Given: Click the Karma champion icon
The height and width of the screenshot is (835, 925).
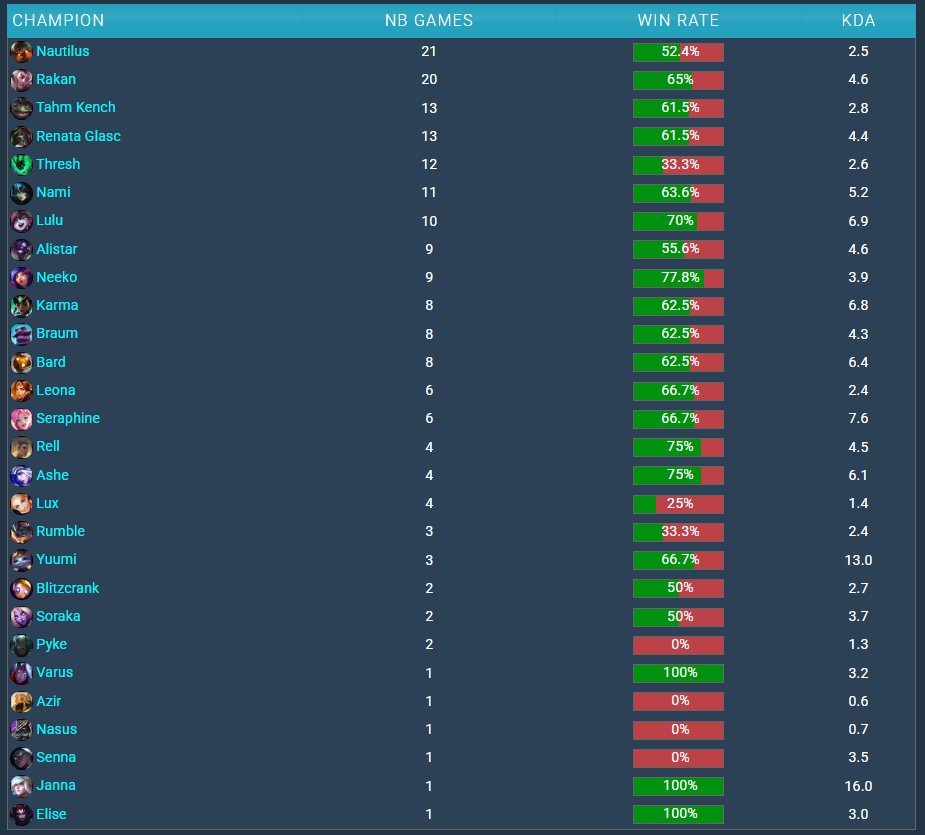Looking at the screenshot, I should pyautogui.click(x=21, y=306).
